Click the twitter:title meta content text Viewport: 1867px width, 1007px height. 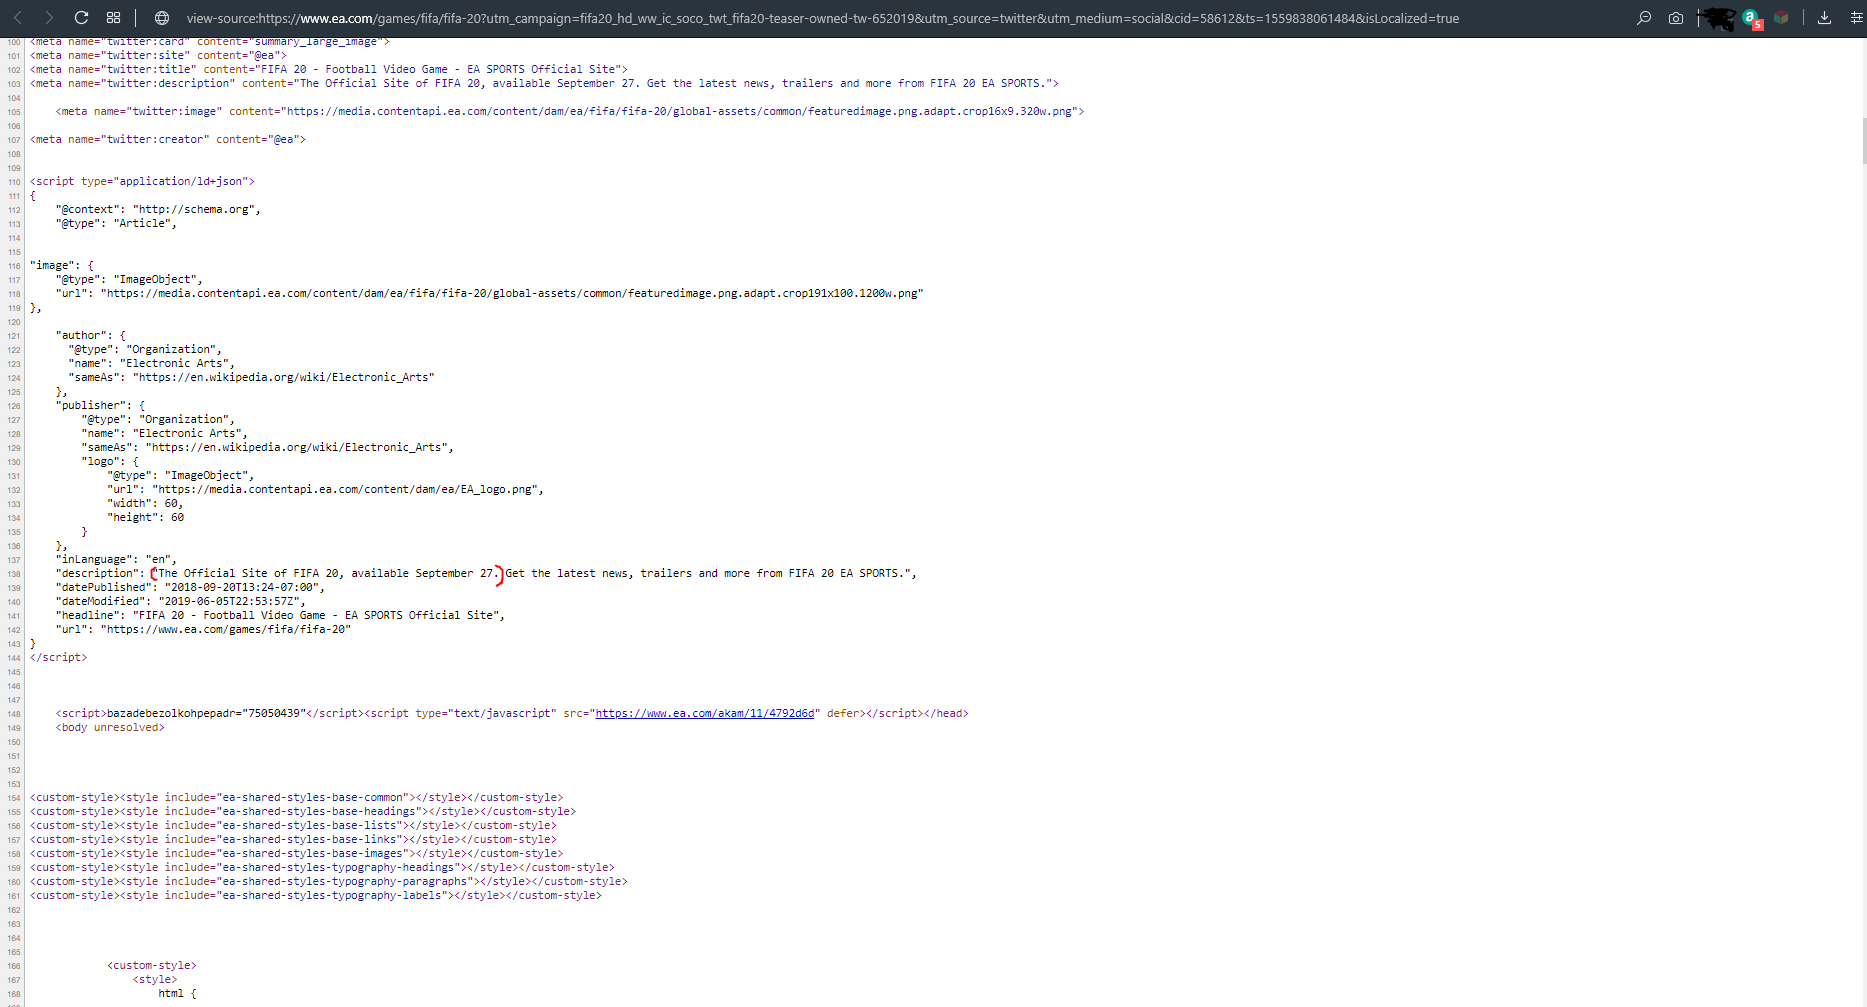coord(440,70)
